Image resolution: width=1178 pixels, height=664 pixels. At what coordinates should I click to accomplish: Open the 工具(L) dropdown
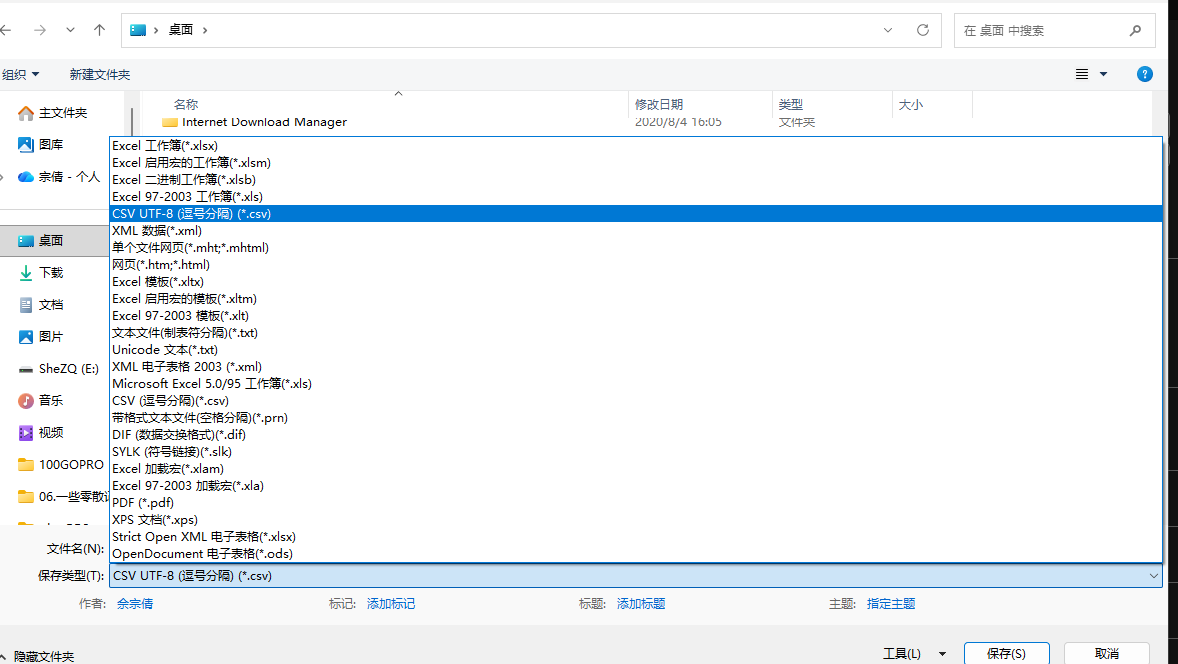[914, 653]
